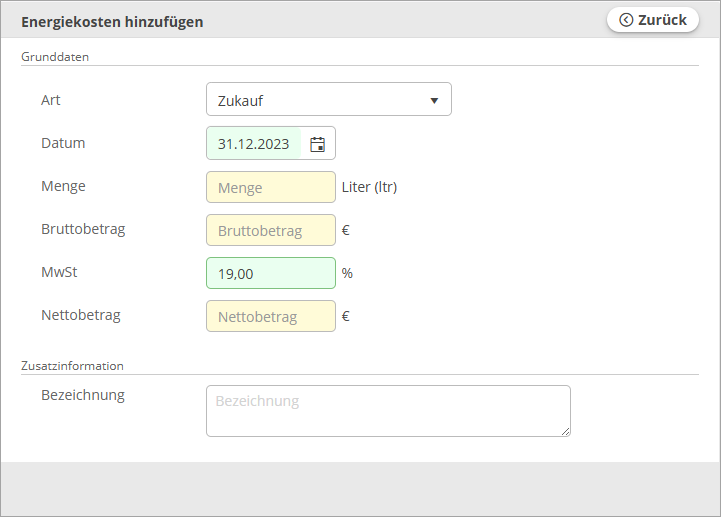Click the MwSt field showing 19,00
This screenshot has height=517, width=721.
pos(270,273)
